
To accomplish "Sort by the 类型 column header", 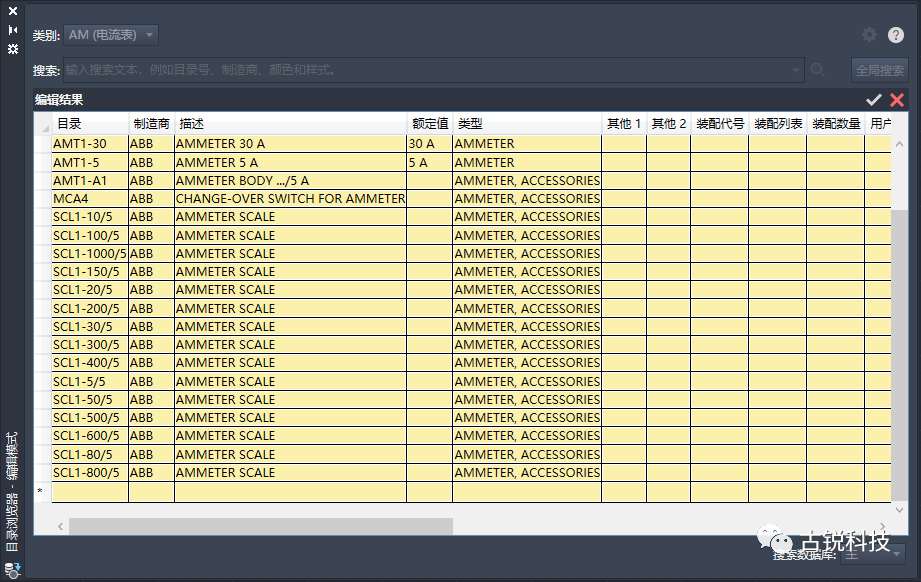I will tap(527, 124).
